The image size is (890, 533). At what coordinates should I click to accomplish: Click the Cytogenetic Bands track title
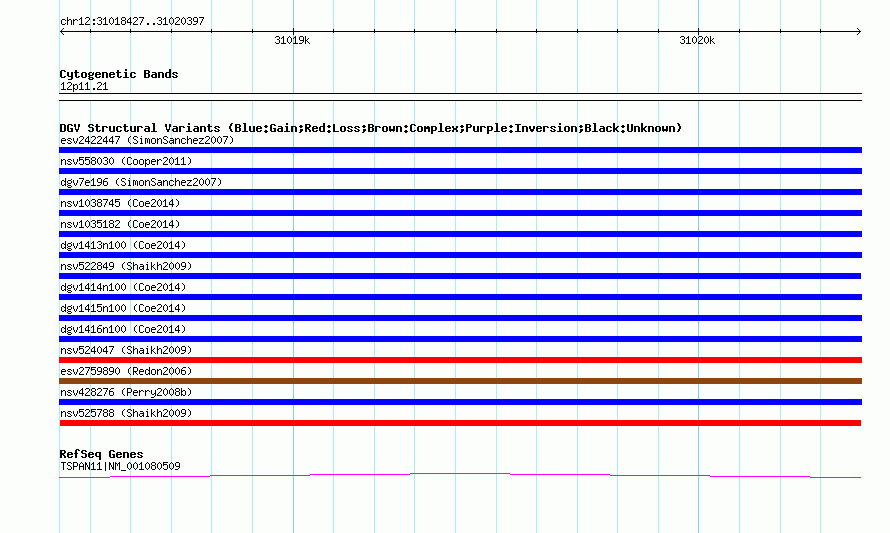coord(119,74)
